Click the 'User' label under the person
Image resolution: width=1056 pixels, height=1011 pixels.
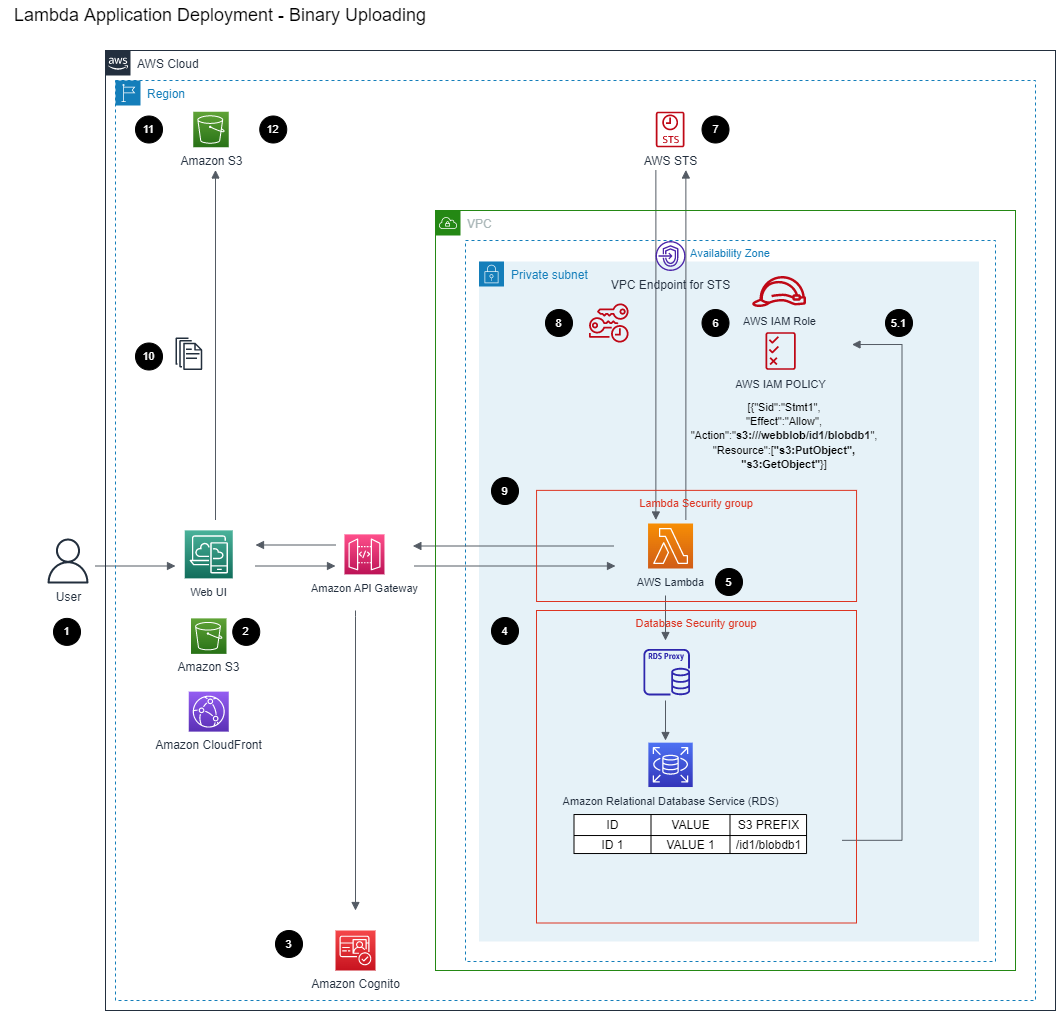click(68, 597)
